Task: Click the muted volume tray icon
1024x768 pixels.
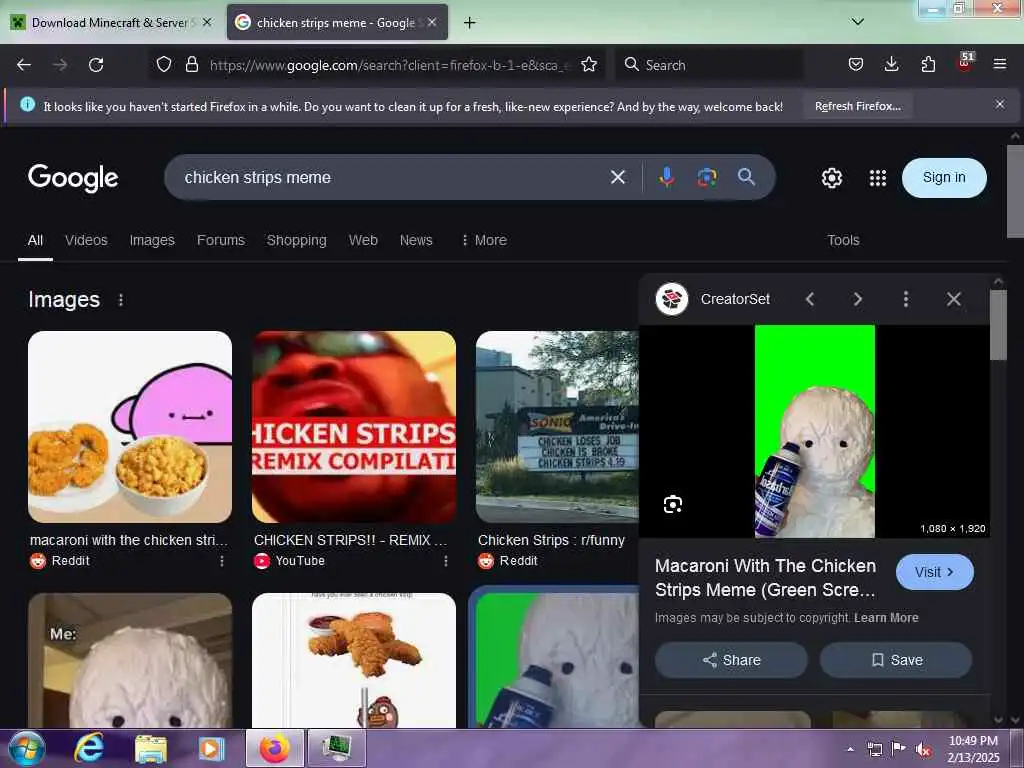Action: tap(923, 750)
